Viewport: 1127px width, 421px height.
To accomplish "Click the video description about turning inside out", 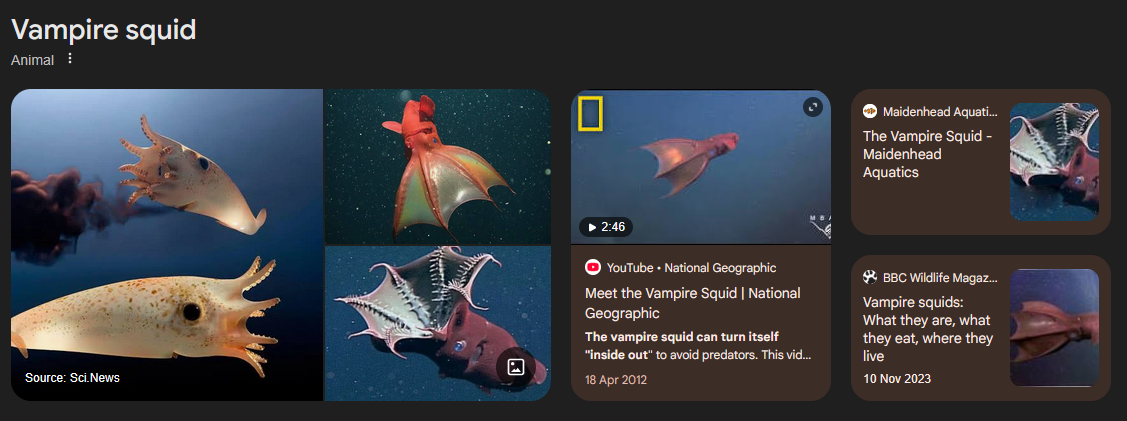I will coord(697,346).
